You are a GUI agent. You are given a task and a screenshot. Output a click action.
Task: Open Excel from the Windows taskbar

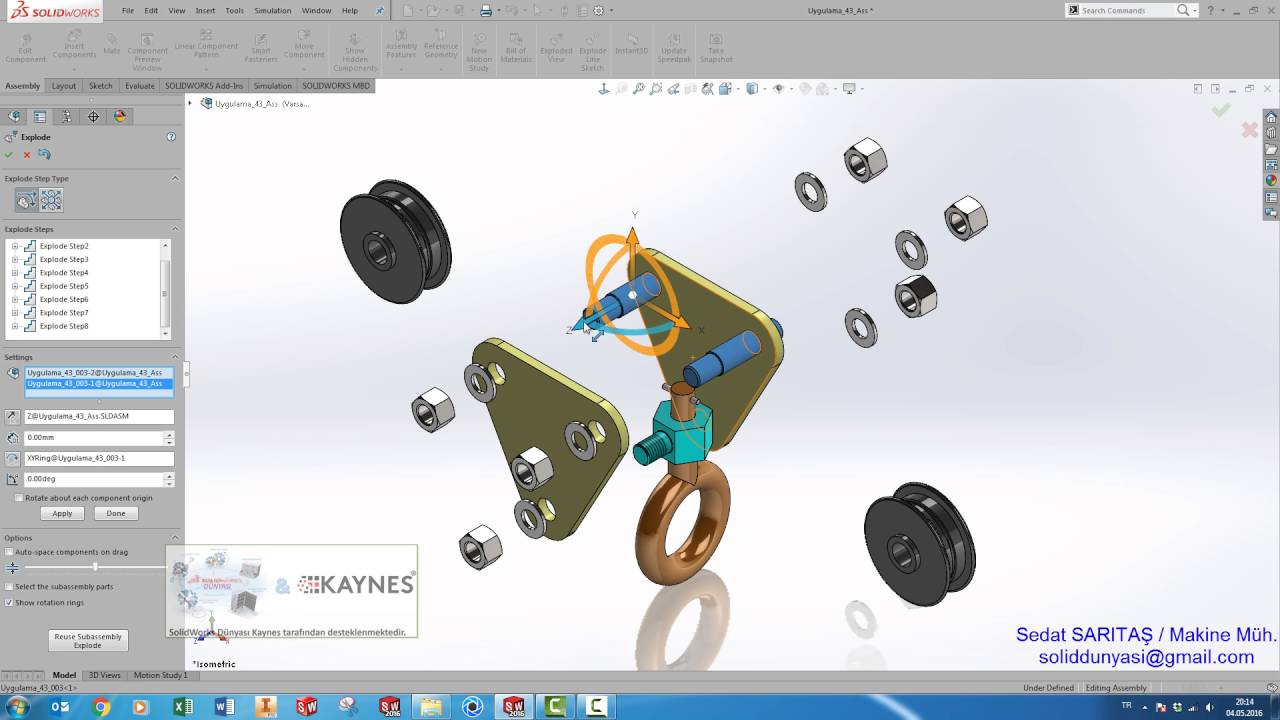pos(183,707)
